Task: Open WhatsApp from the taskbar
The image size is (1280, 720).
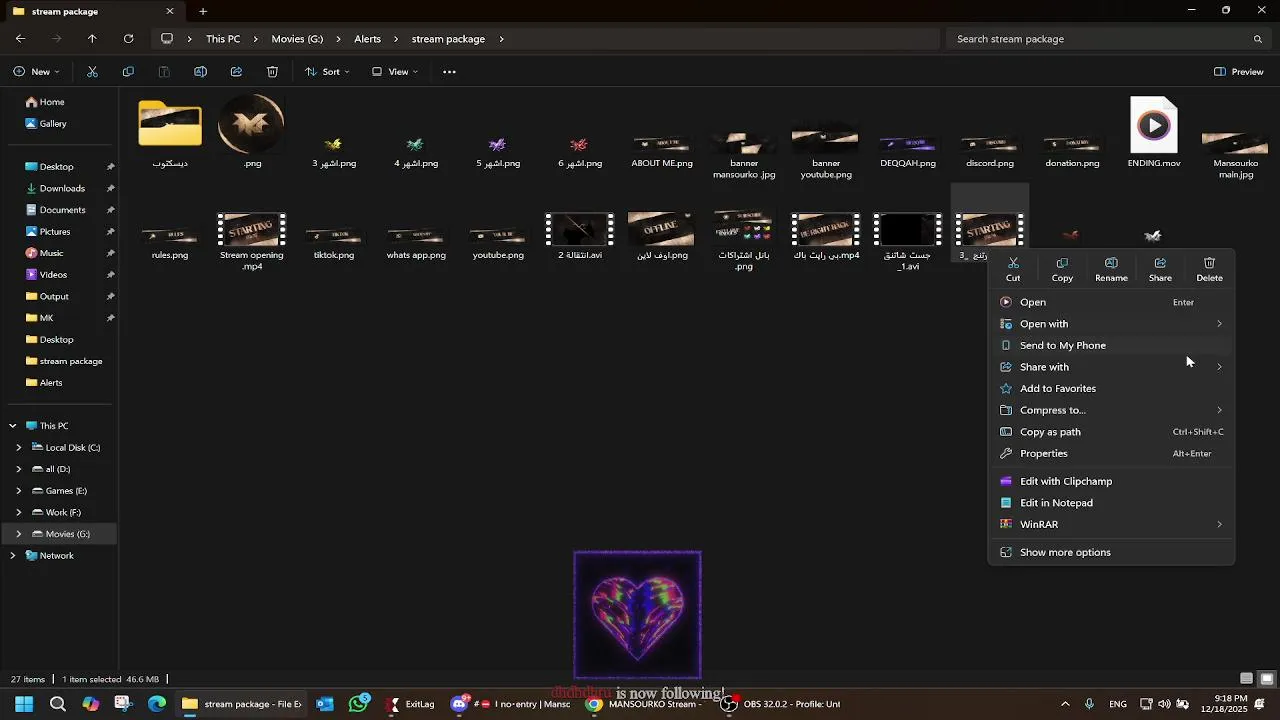Action: point(359,704)
